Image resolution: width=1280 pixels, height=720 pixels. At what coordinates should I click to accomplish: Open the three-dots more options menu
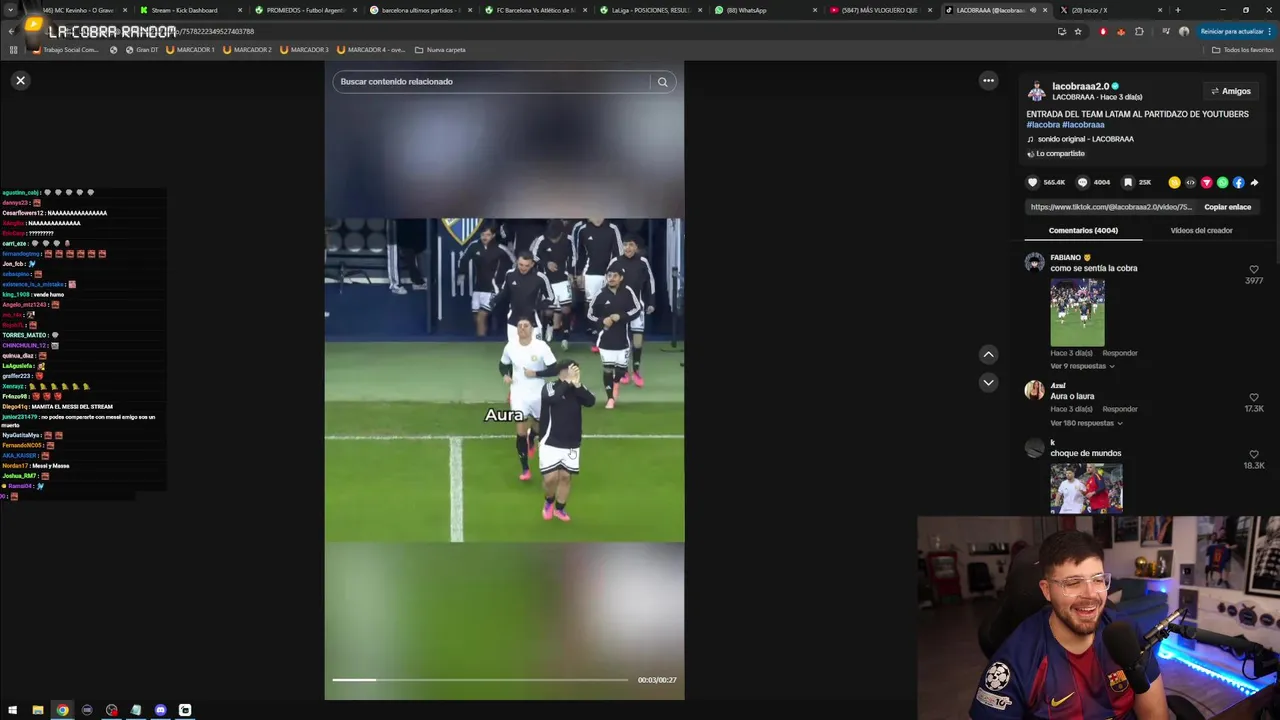pyautogui.click(x=988, y=80)
